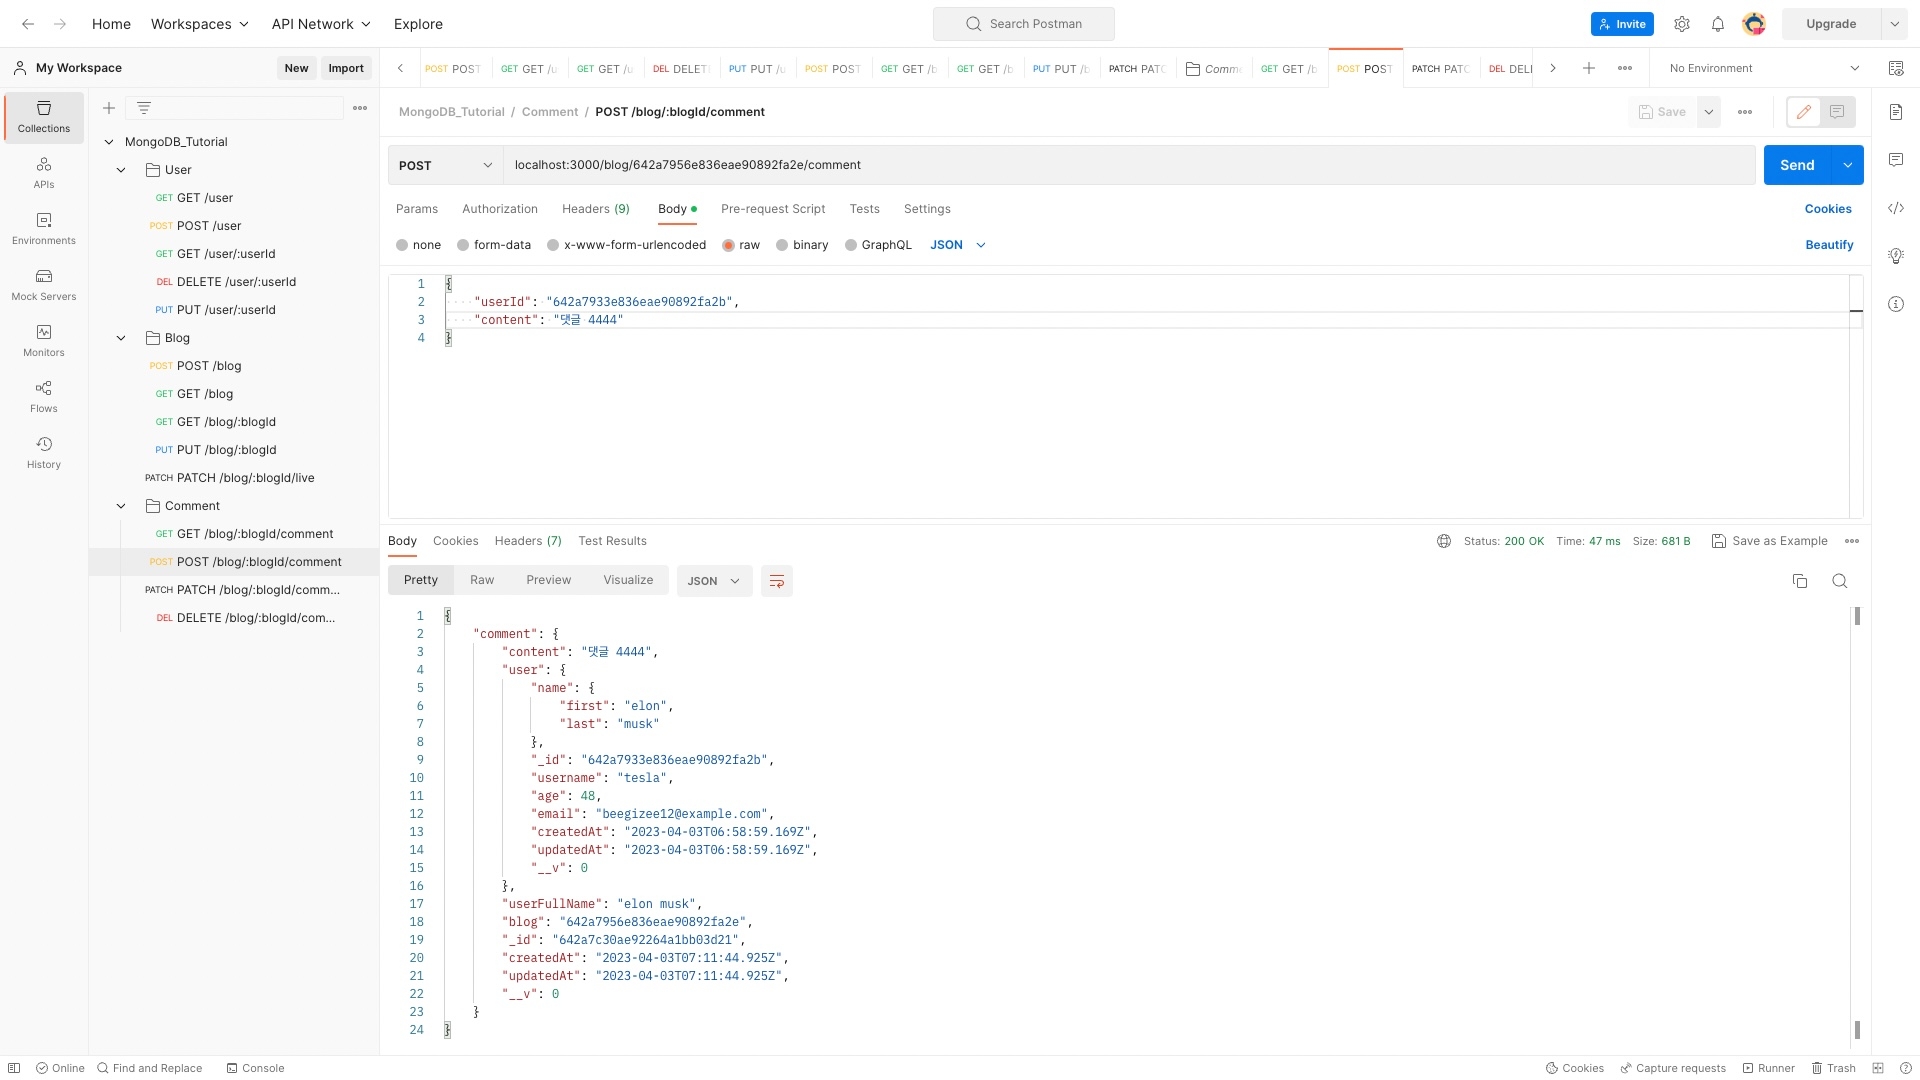The width and height of the screenshot is (1920, 1080).
Task: Switch response view to Raw
Action: [482, 580]
